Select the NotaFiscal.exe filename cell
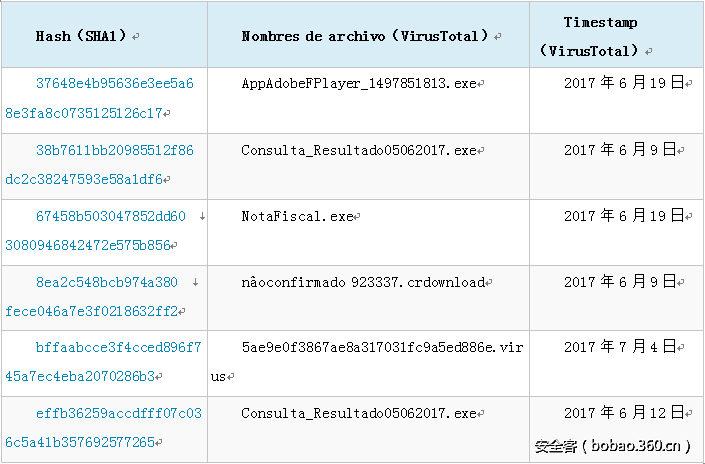The height and width of the screenshot is (464, 705). click(299, 216)
